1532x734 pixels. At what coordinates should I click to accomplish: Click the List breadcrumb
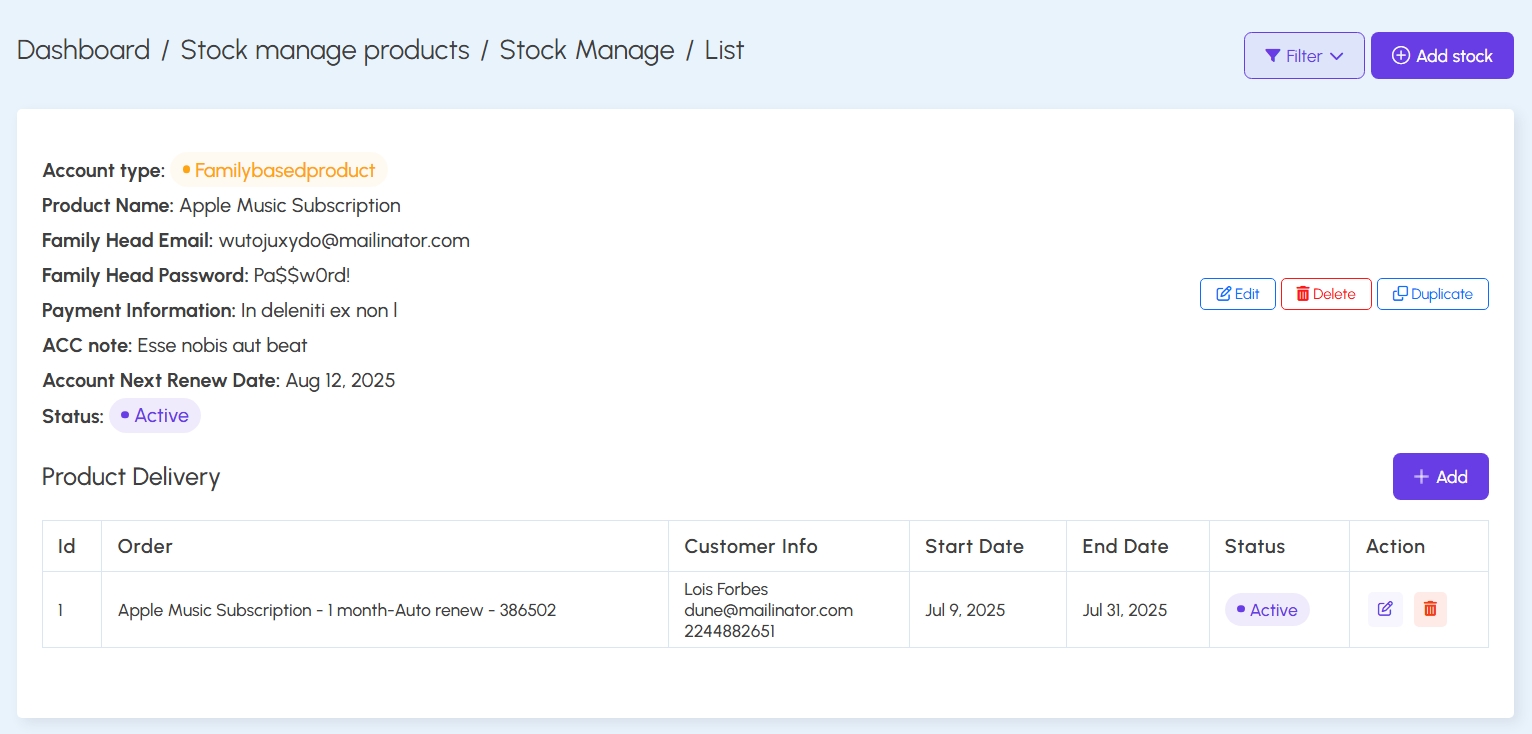(x=724, y=50)
